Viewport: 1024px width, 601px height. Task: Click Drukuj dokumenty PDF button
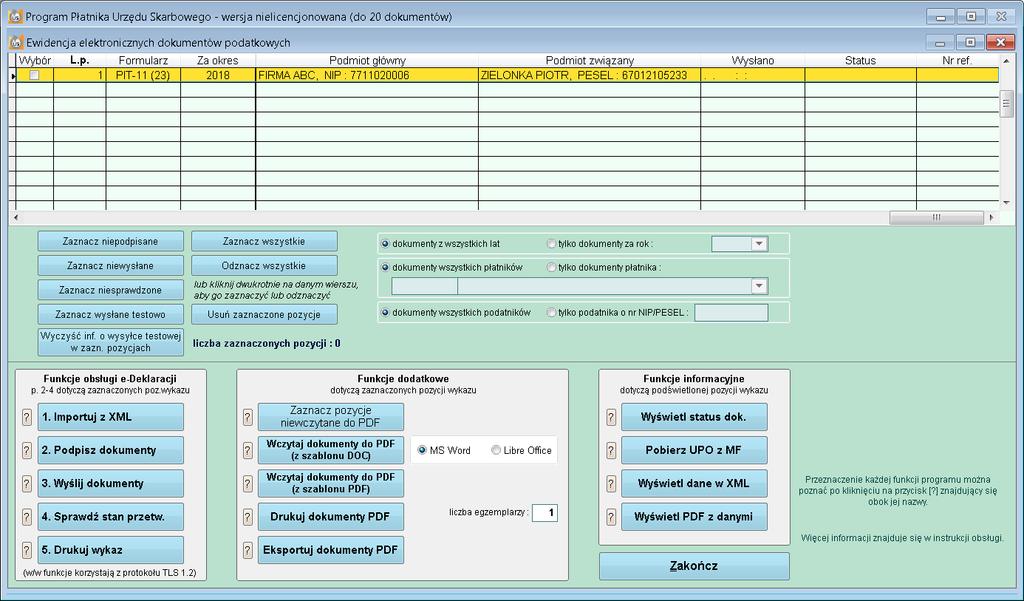pyautogui.click(x=331, y=517)
